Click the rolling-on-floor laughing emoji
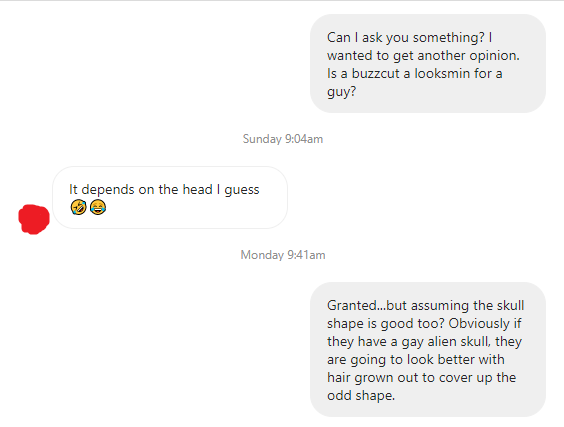 tap(78, 207)
